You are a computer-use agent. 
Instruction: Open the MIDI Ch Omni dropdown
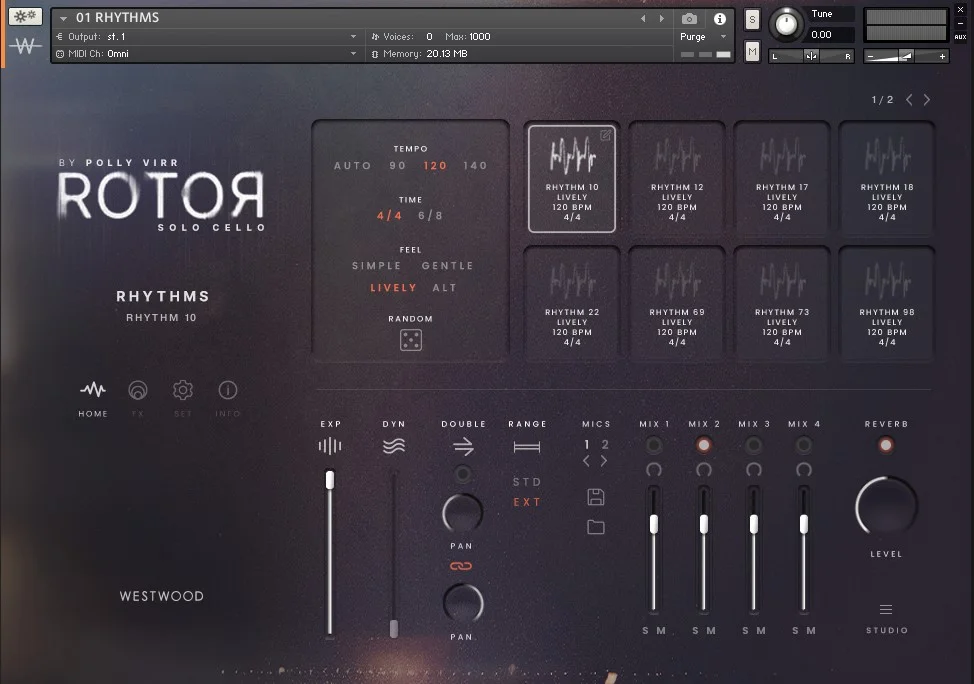[353, 53]
